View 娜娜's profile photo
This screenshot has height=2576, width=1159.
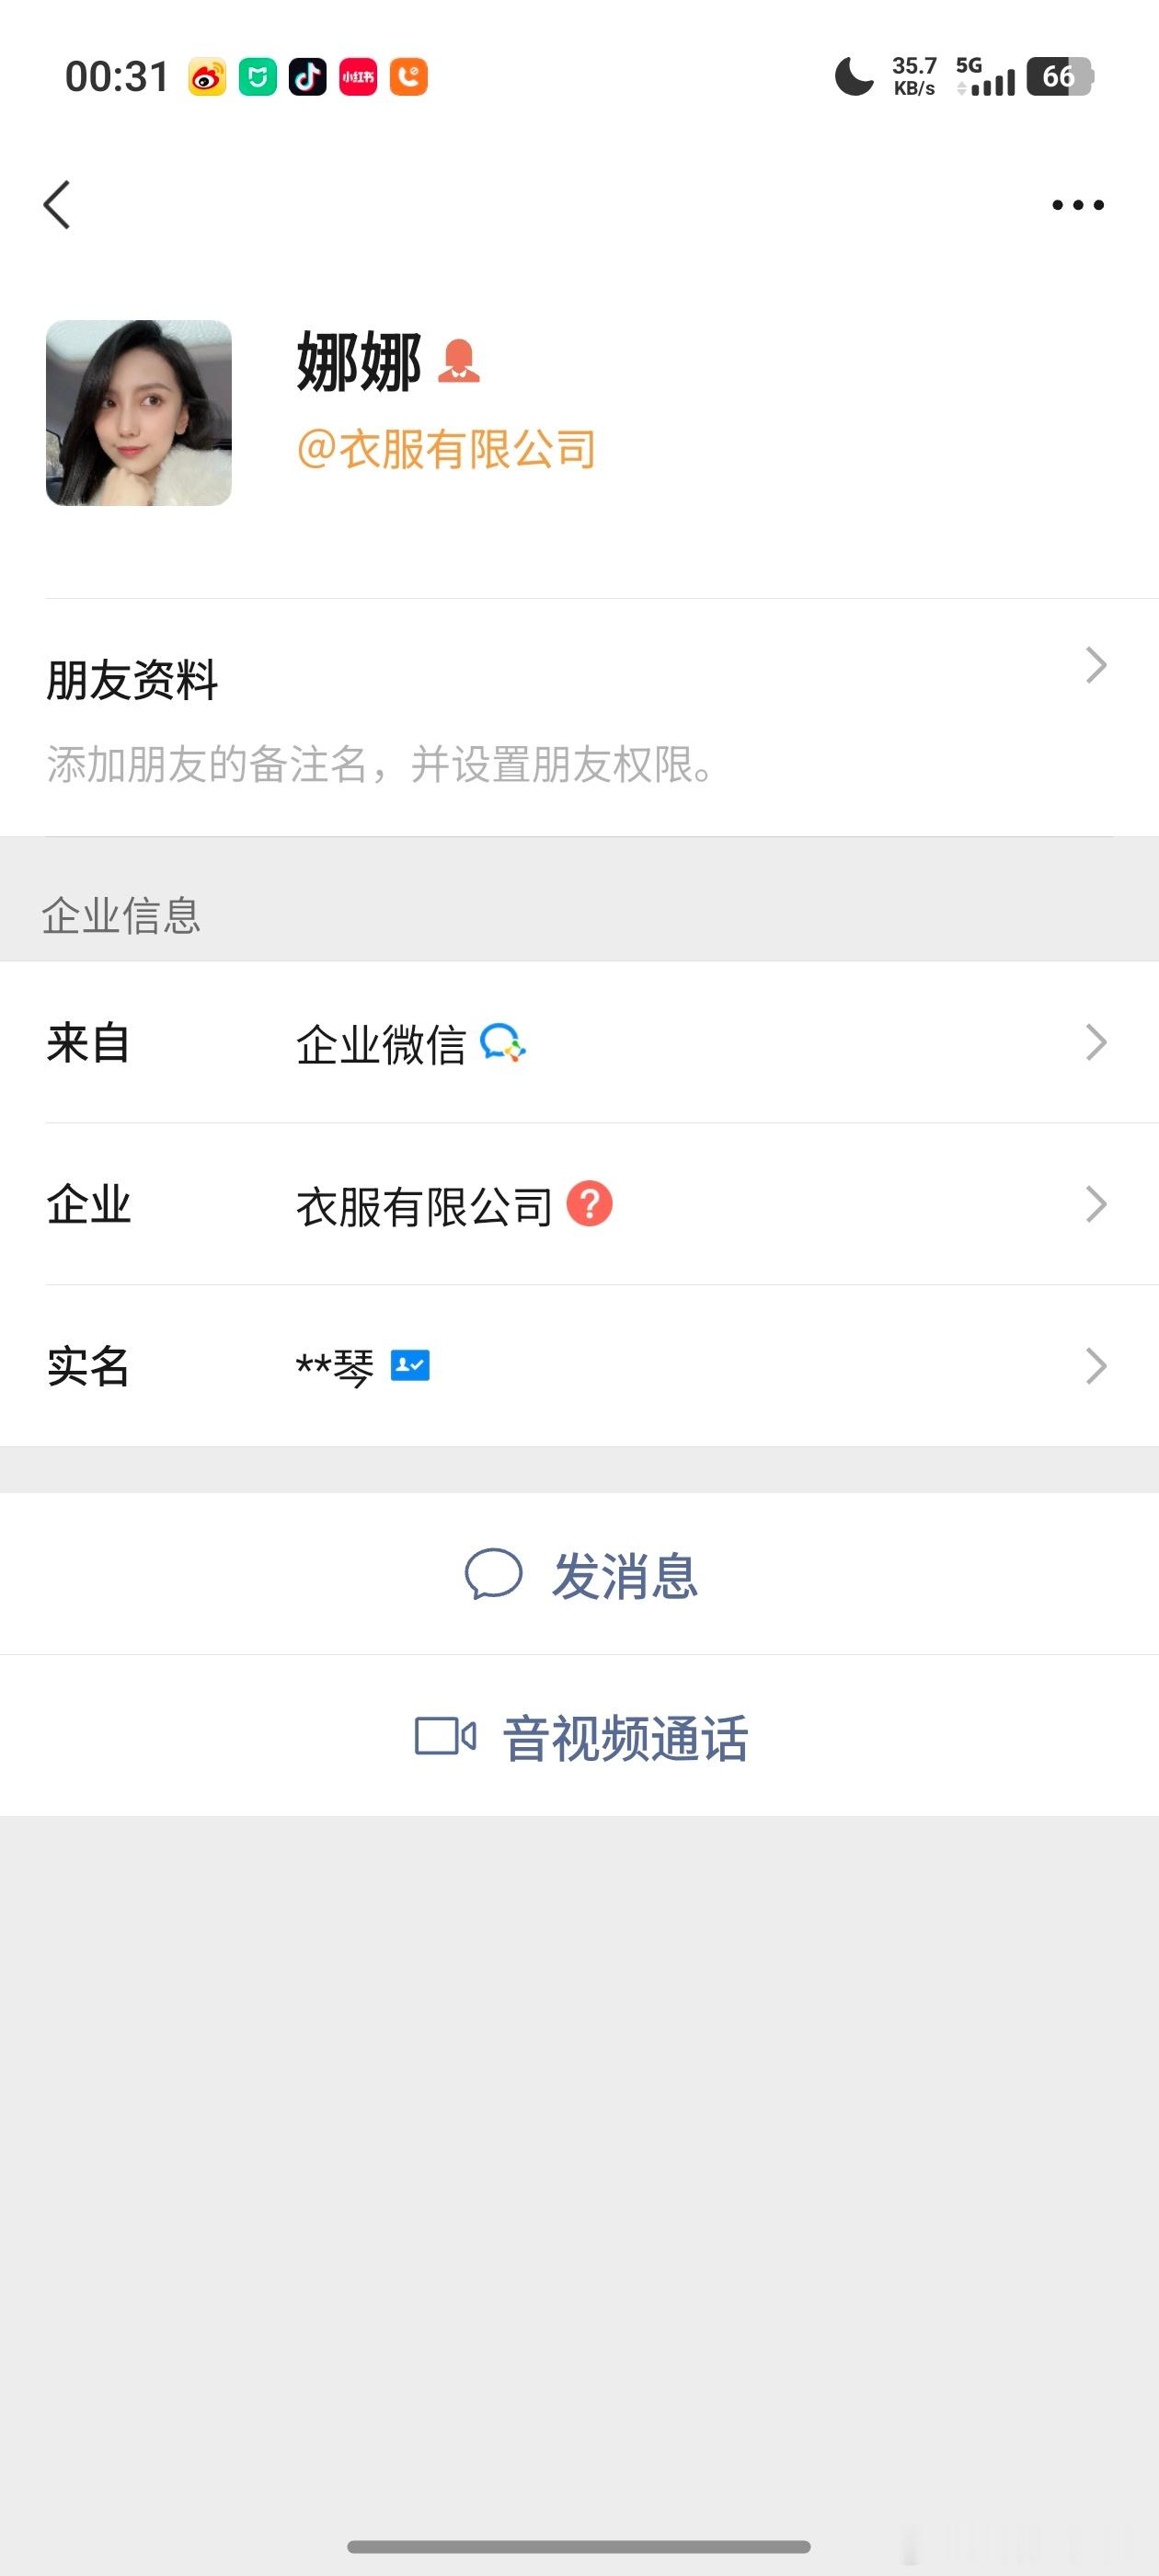pos(139,413)
